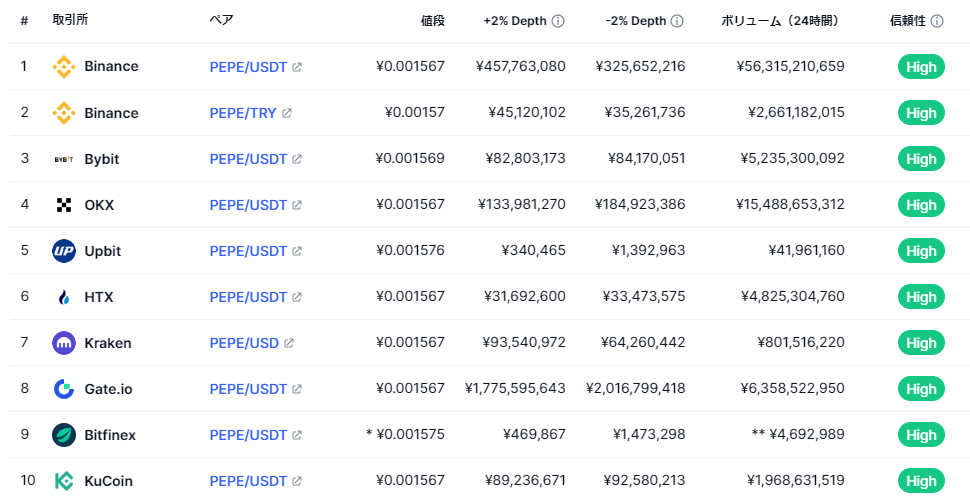The width and height of the screenshot is (970, 500).
Task: Click the volume ¥801,516,220
Action: (x=801, y=342)
